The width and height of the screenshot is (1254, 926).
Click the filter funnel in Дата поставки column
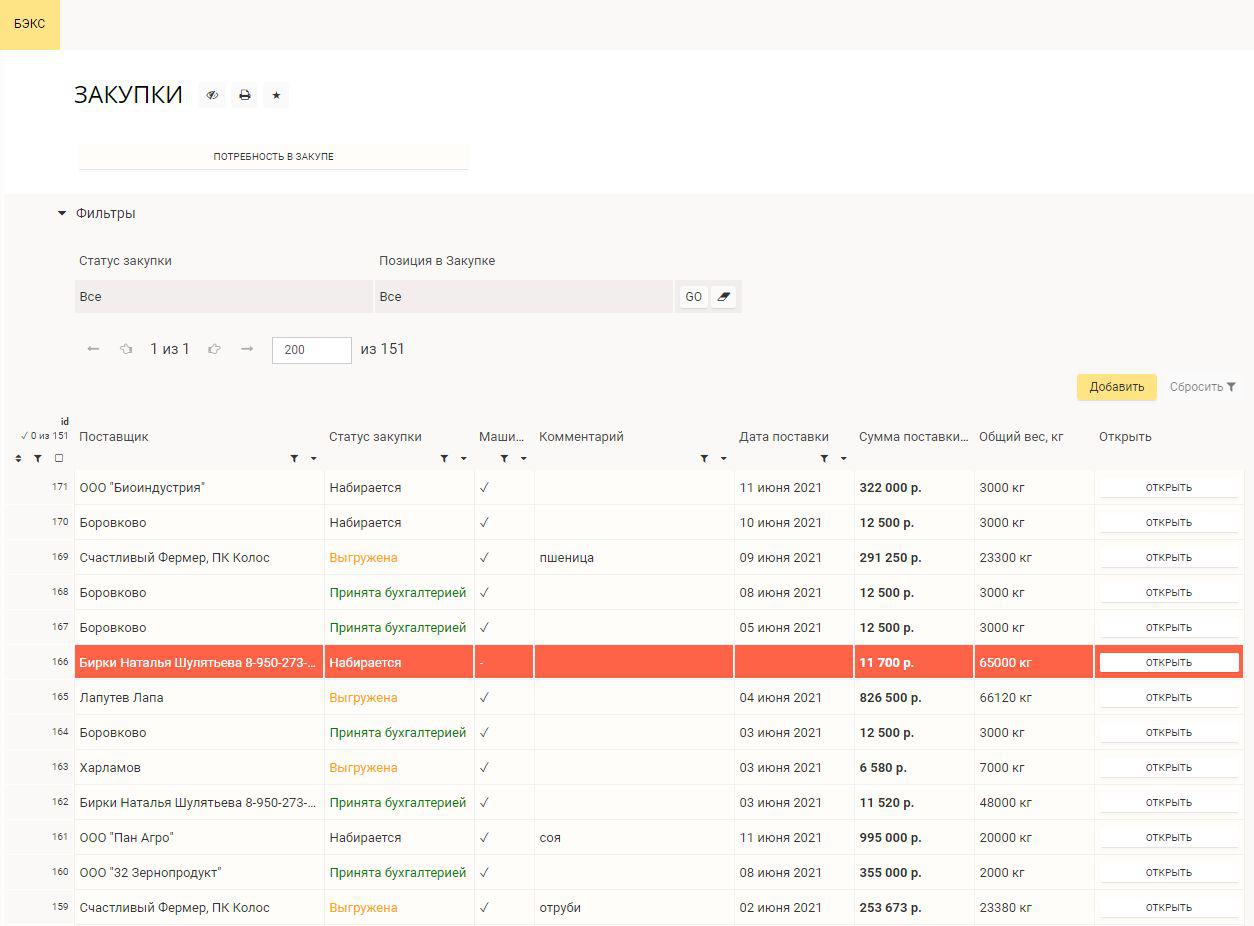point(824,459)
